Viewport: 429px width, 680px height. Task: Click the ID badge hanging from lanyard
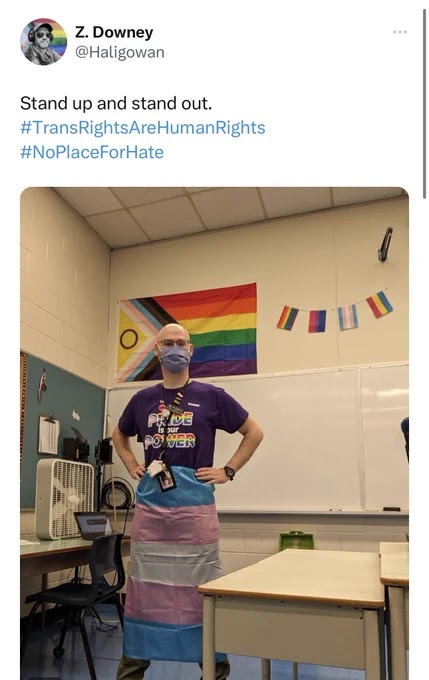click(166, 479)
